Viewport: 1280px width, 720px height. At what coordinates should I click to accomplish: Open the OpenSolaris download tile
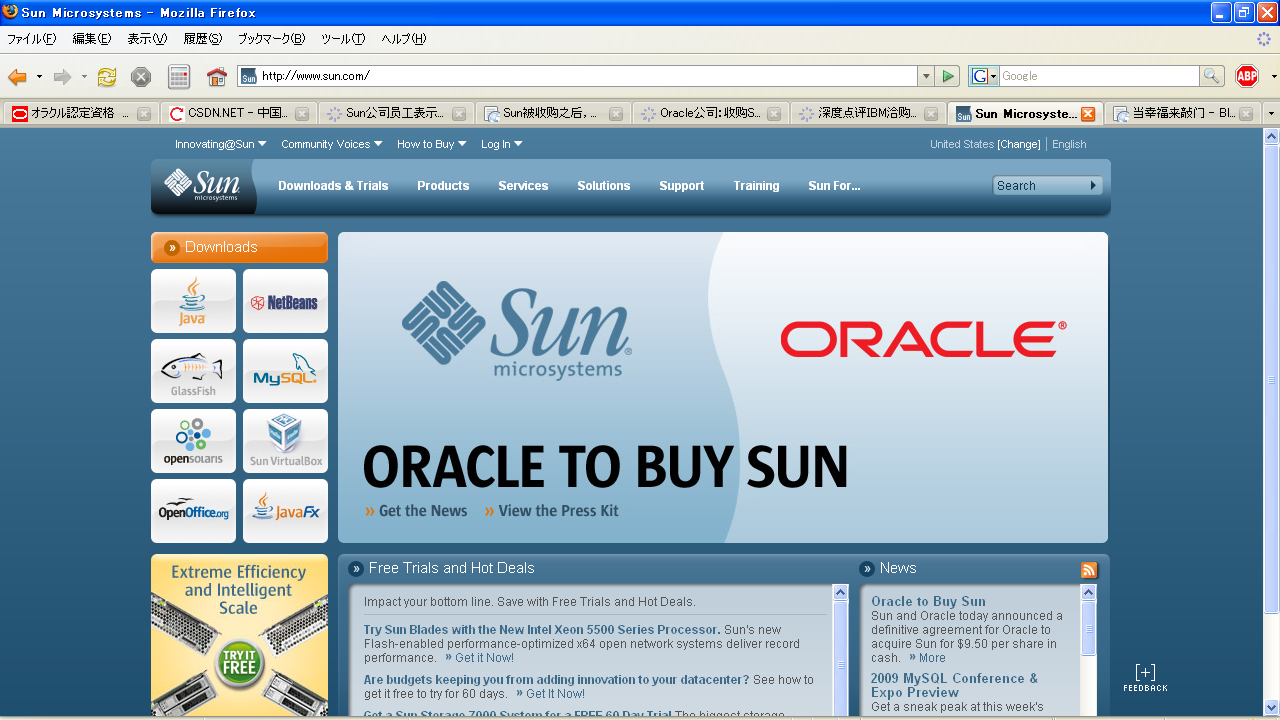pos(193,441)
